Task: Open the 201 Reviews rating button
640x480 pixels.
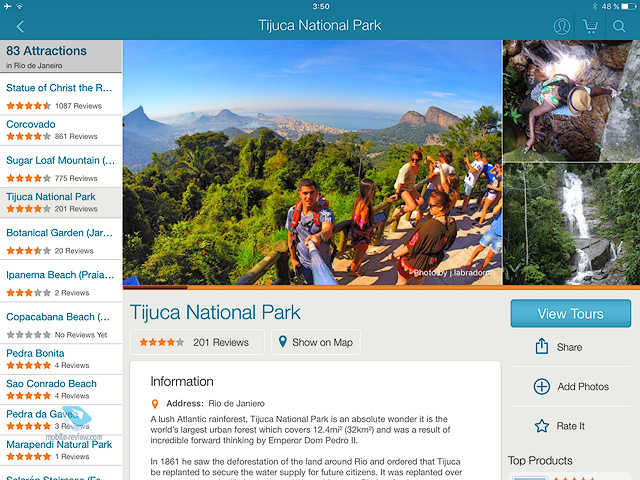Action: (198, 342)
